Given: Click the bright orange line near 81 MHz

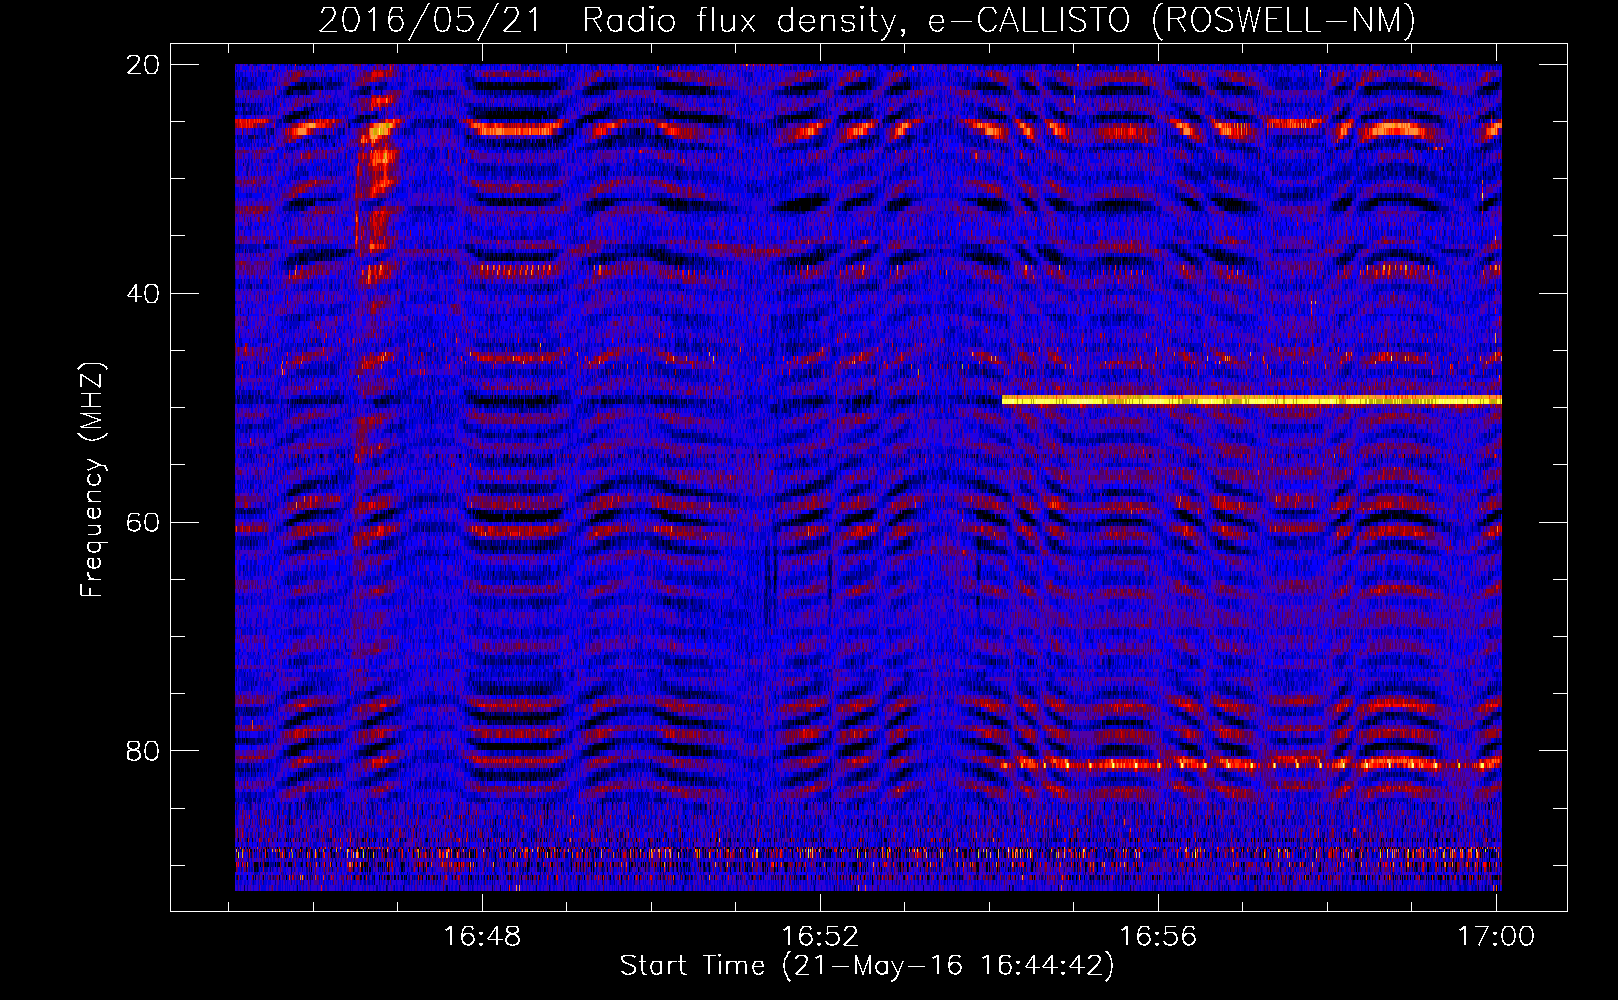Looking at the screenshot, I should pyautogui.click(x=1251, y=764).
